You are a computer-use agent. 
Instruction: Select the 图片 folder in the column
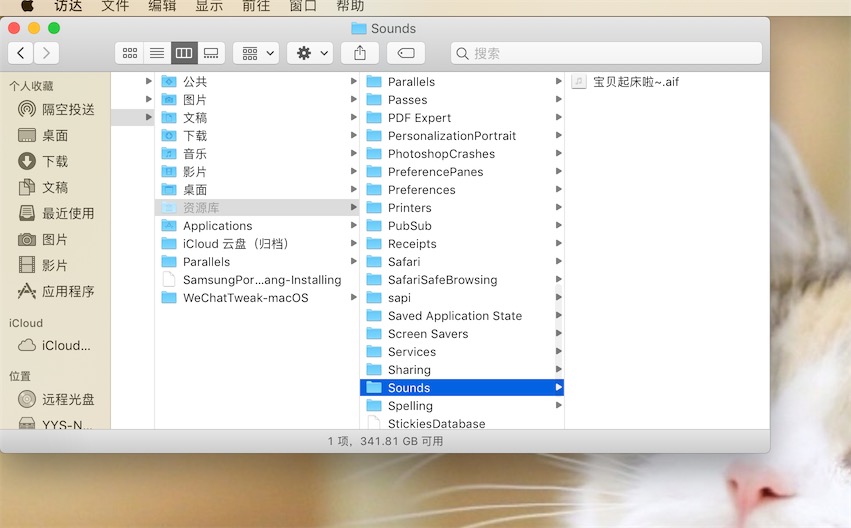coord(257,100)
